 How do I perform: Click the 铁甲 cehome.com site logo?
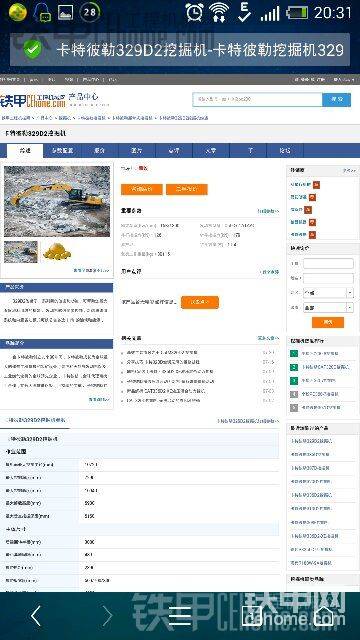click(33, 100)
